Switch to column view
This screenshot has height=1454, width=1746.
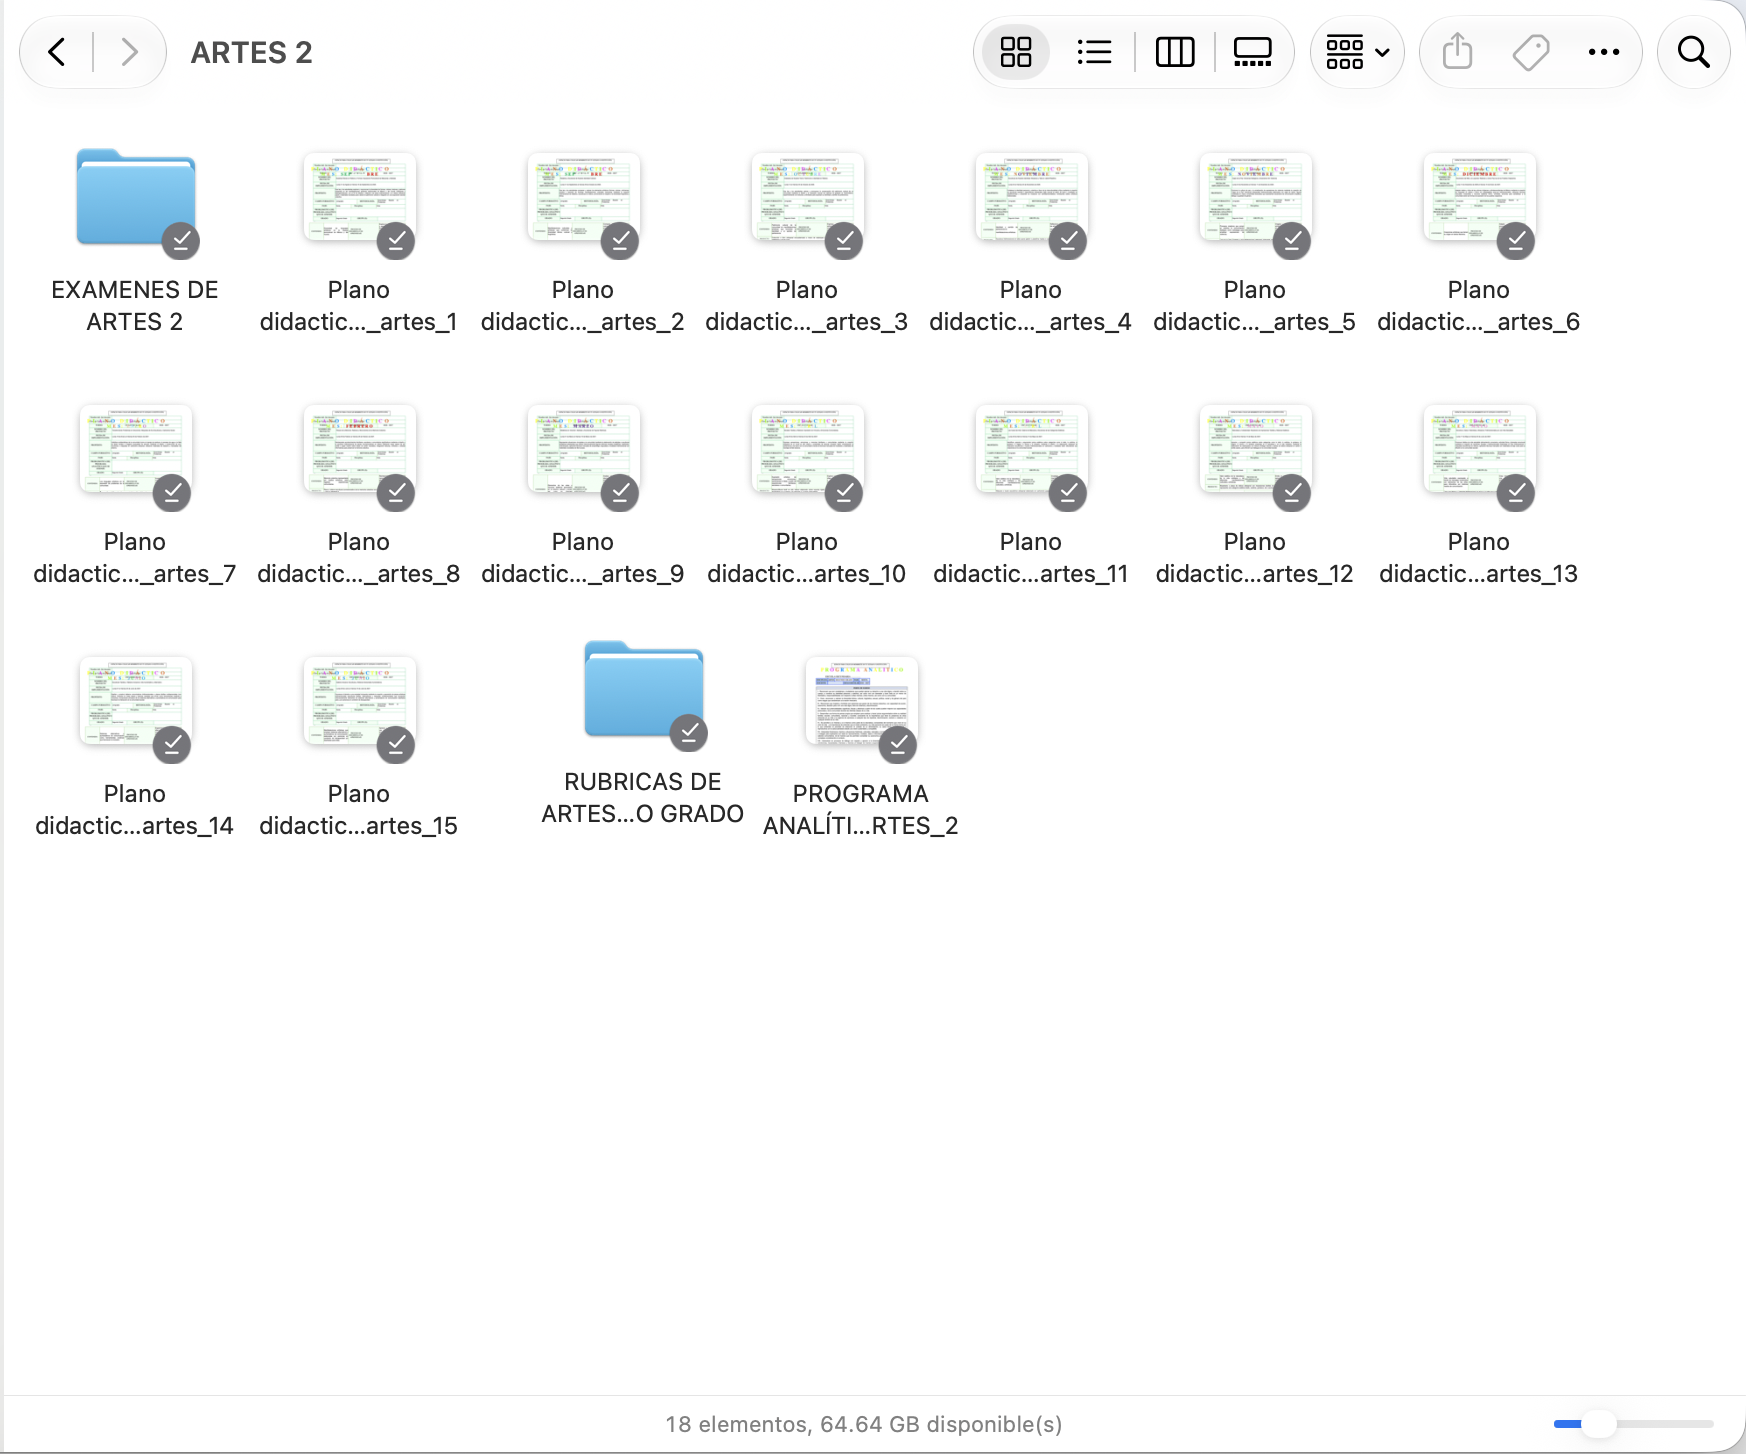click(1175, 52)
